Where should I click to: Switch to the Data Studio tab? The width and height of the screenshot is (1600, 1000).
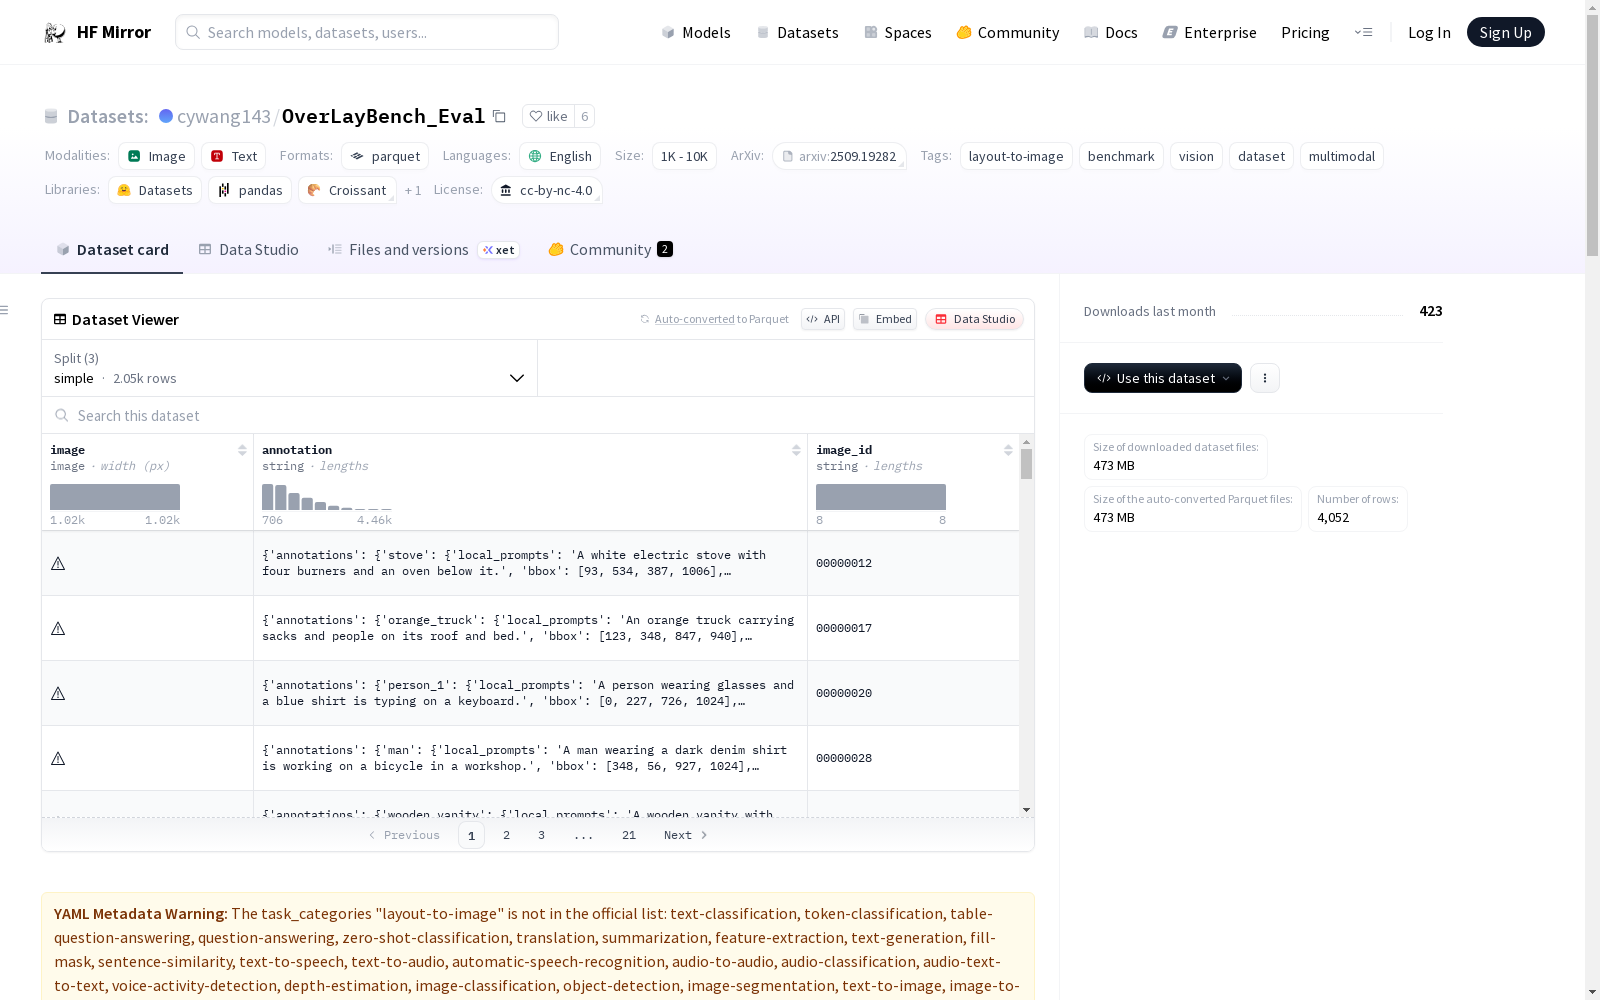pyautogui.click(x=248, y=250)
